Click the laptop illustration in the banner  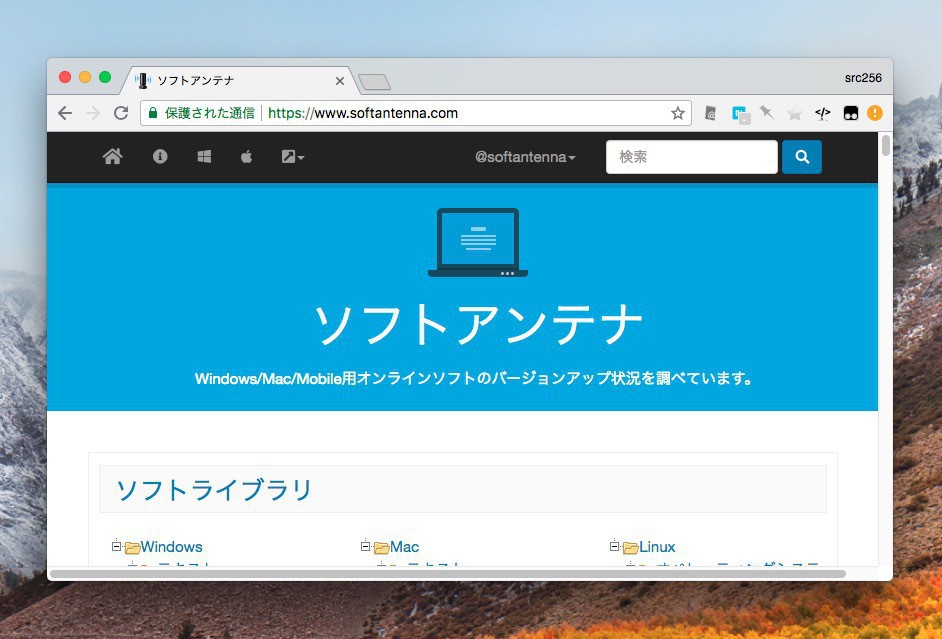pyautogui.click(x=478, y=243)
